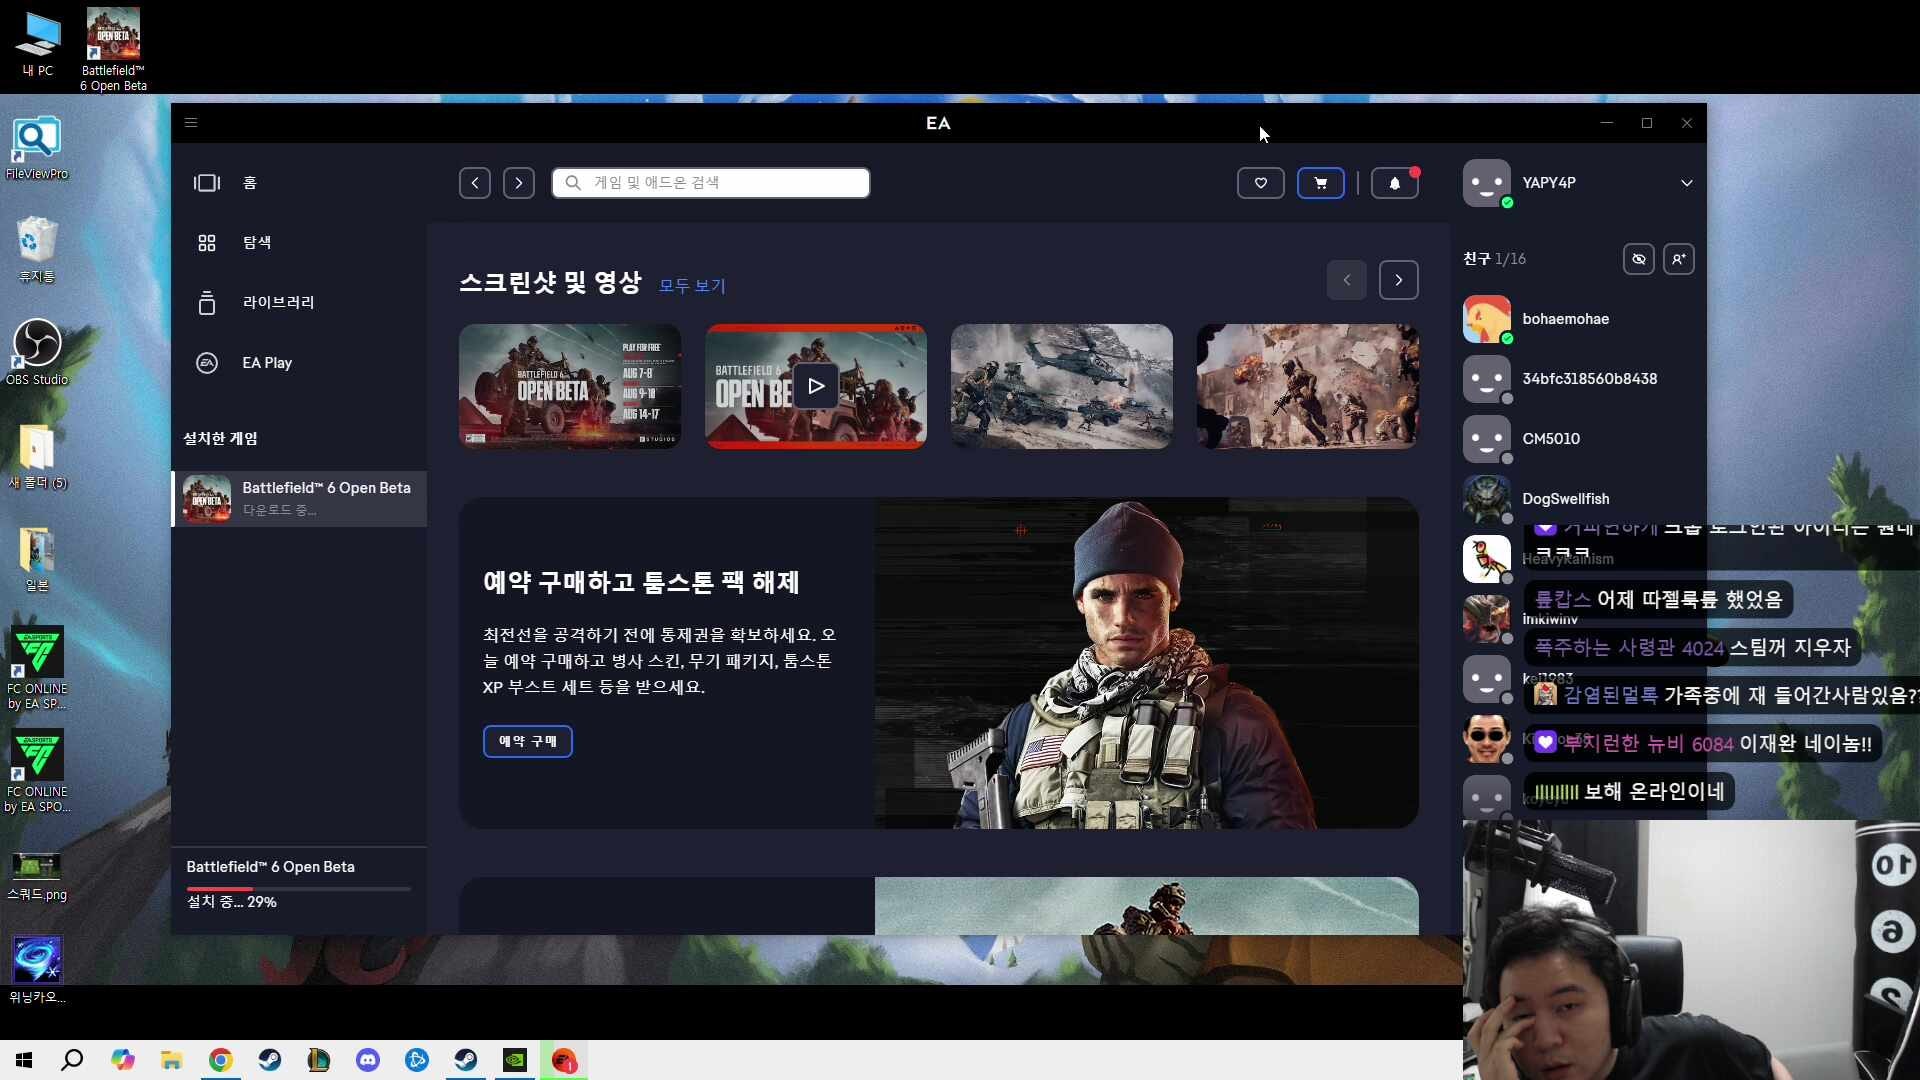Open NVIDIA app from taskbar

click(515, 1060)
